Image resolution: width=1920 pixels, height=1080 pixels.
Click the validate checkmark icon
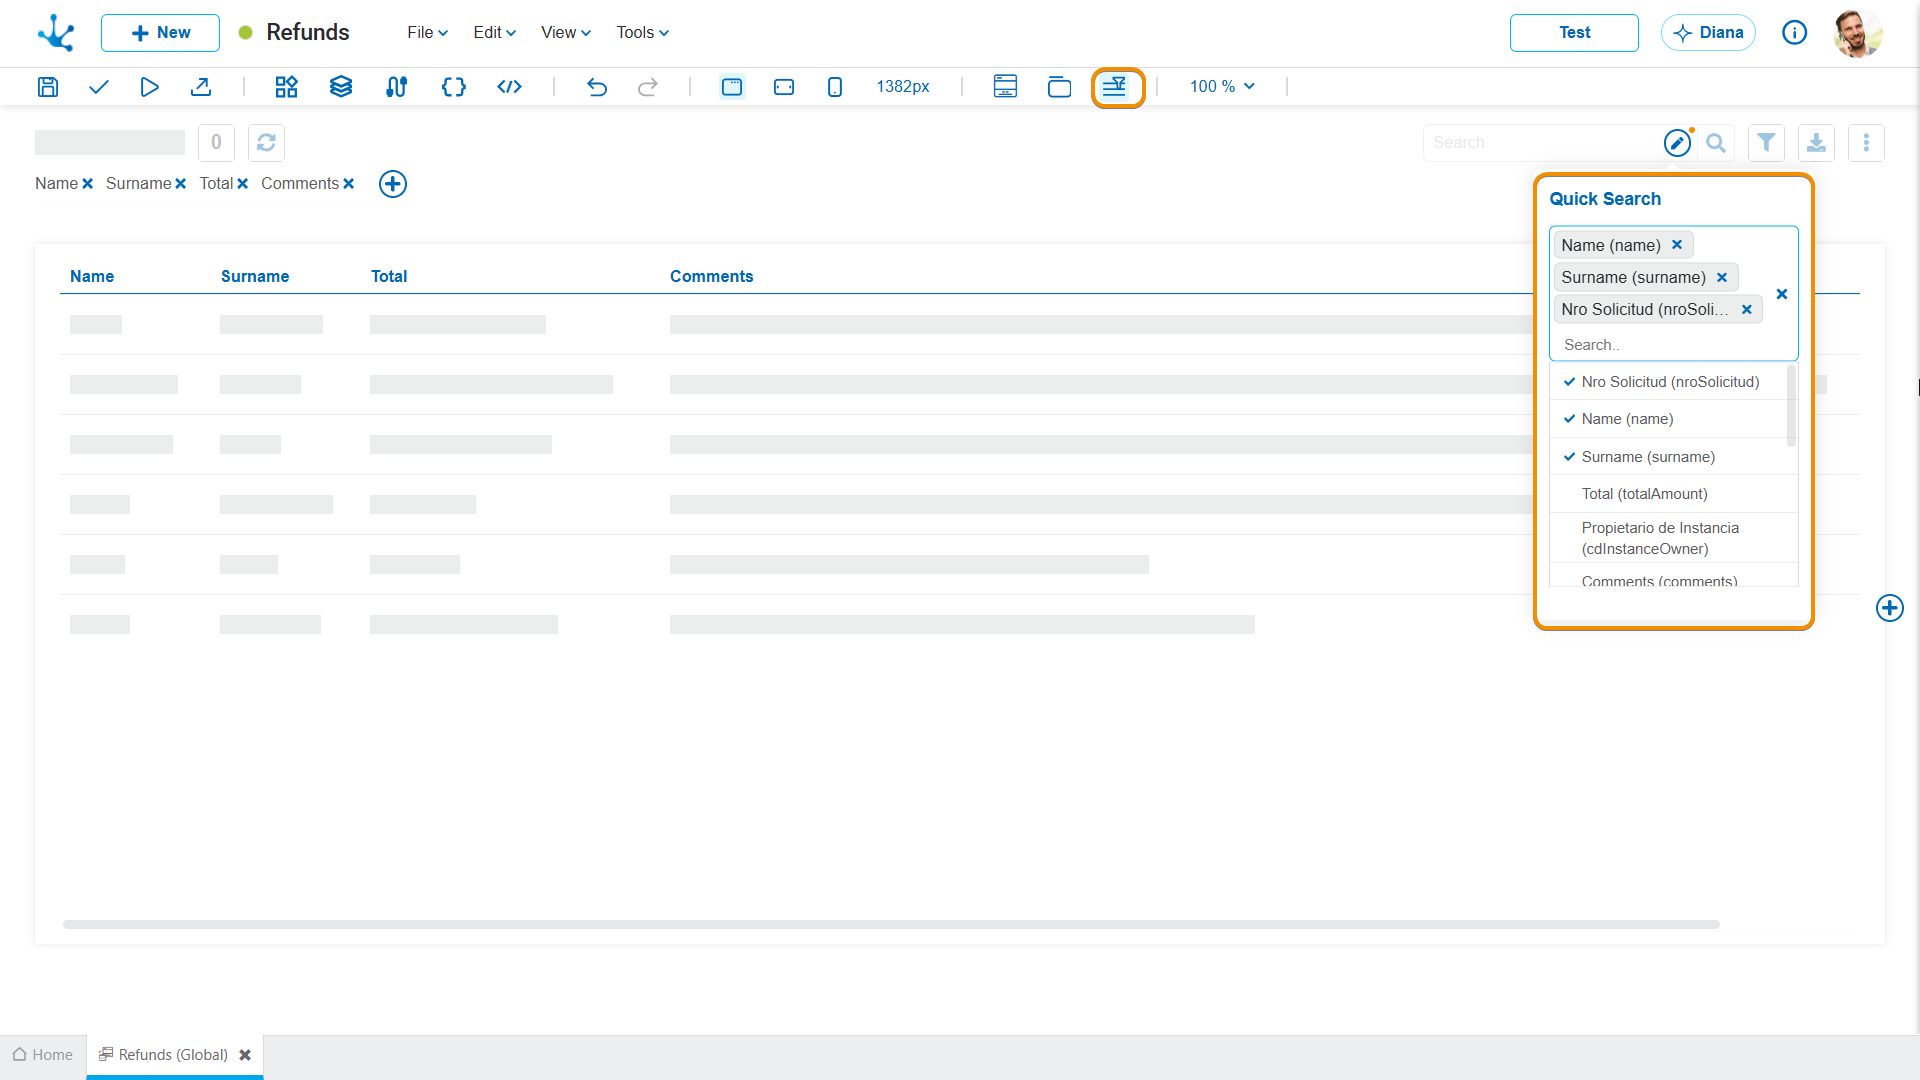pos(98,87)
